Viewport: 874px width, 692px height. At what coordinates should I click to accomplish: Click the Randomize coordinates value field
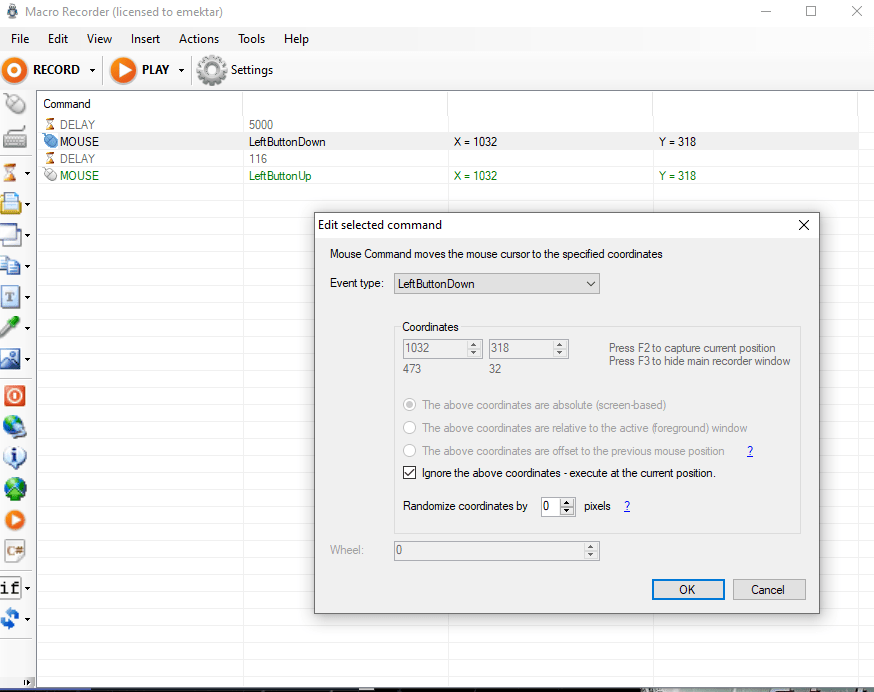(551, 506)
